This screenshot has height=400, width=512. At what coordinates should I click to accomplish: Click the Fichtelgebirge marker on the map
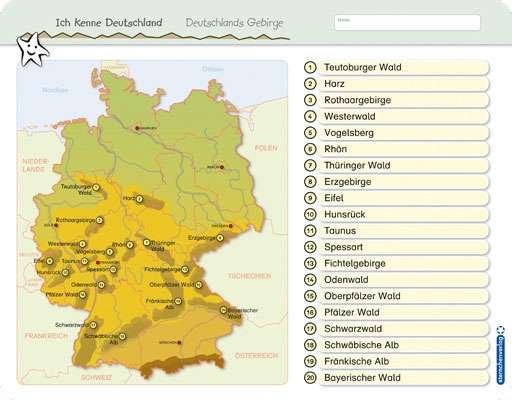coord(185,269)
